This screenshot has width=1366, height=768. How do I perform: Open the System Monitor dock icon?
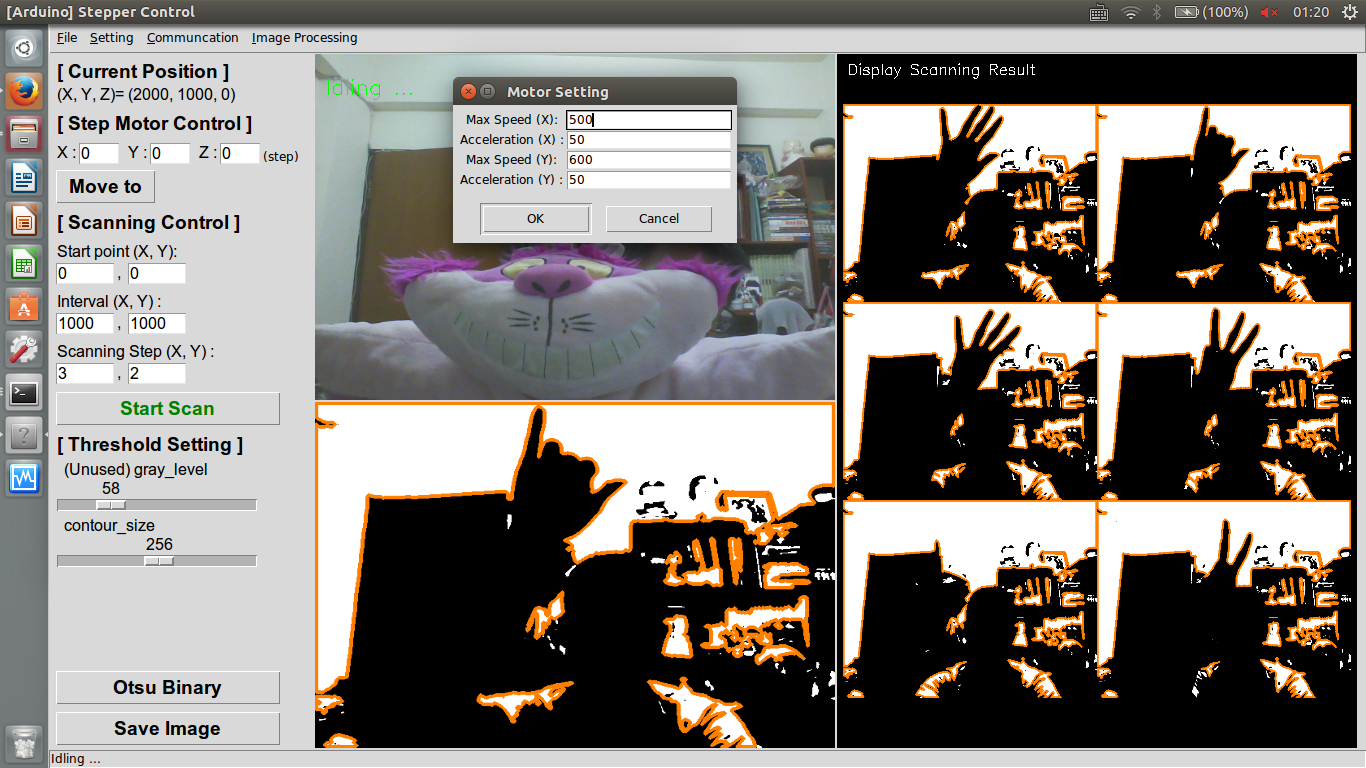pos(24,480)
